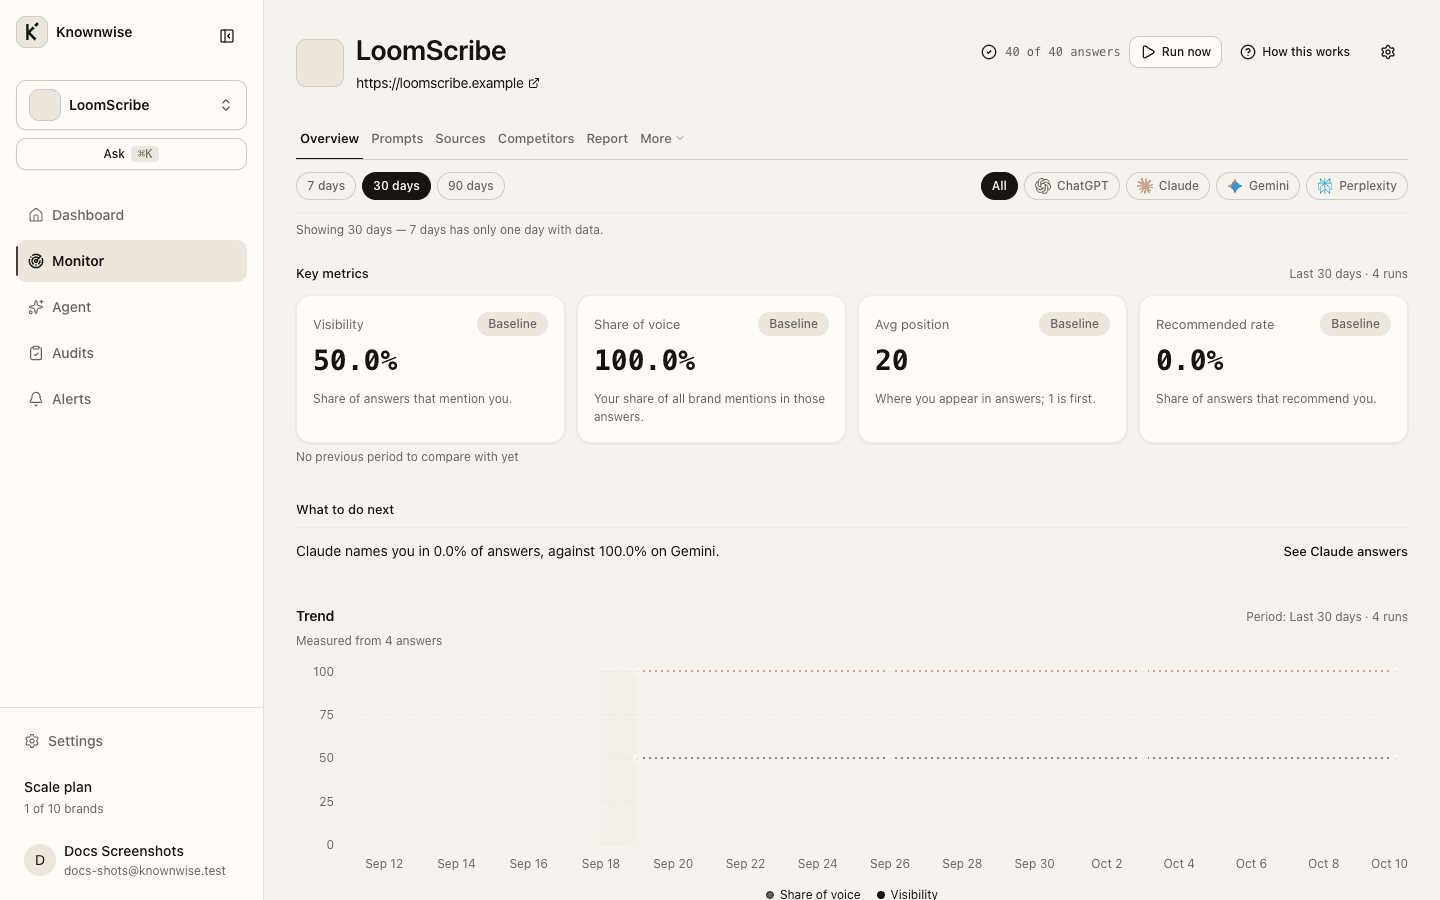Click the Visibility metric card
This screenshot has height=900, width=1440.
tap(430, 369)
